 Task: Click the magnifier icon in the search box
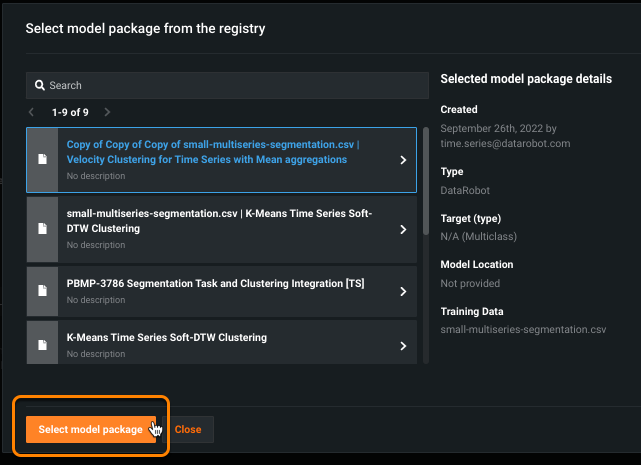(x=39, y=86)
